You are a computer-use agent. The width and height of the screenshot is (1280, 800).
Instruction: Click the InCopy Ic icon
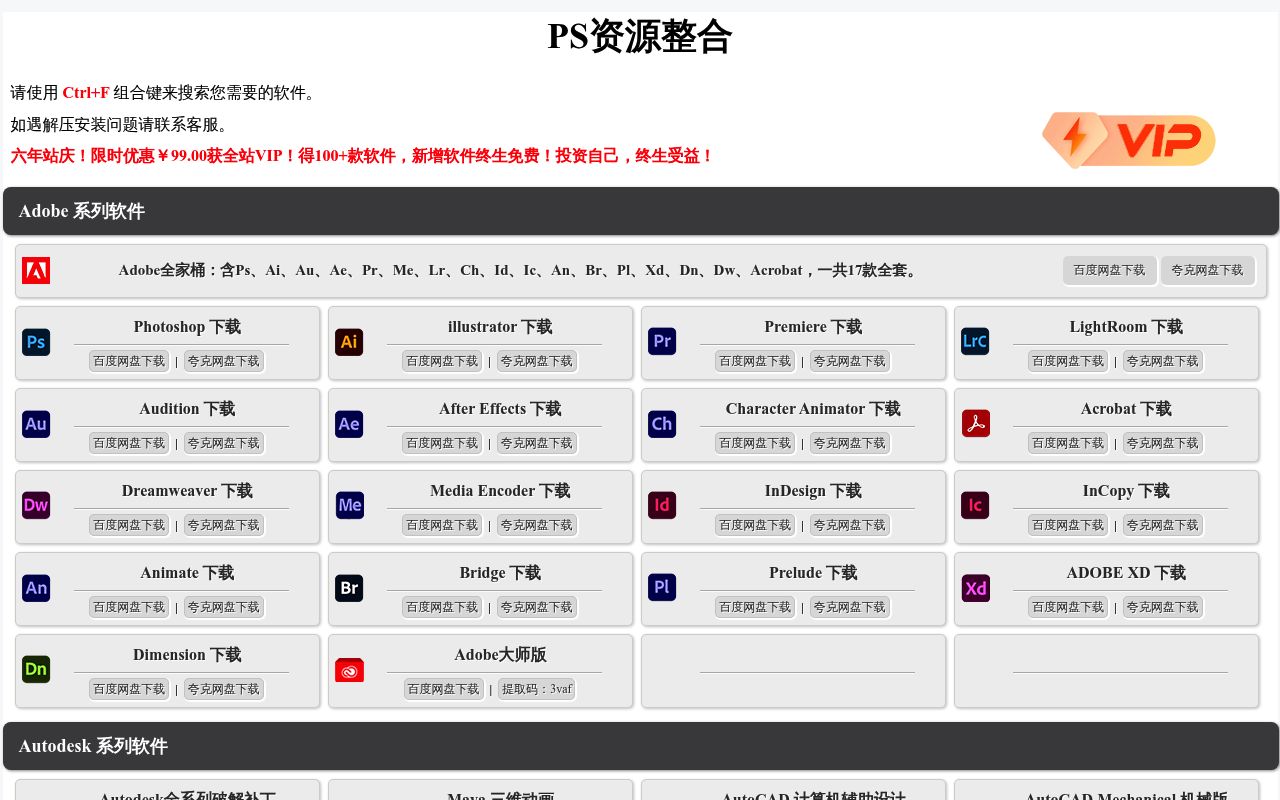(975, 506)
